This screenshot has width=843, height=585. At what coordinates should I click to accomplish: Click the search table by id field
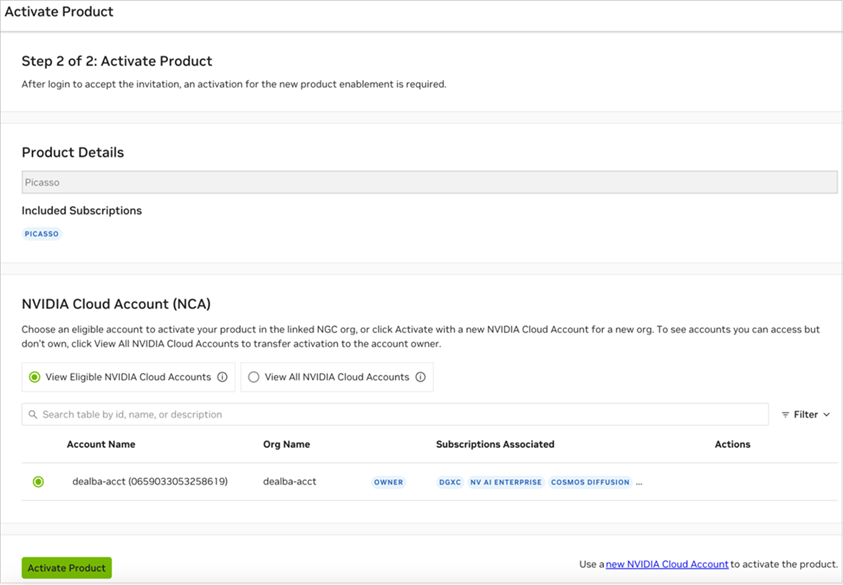[395, 415]
